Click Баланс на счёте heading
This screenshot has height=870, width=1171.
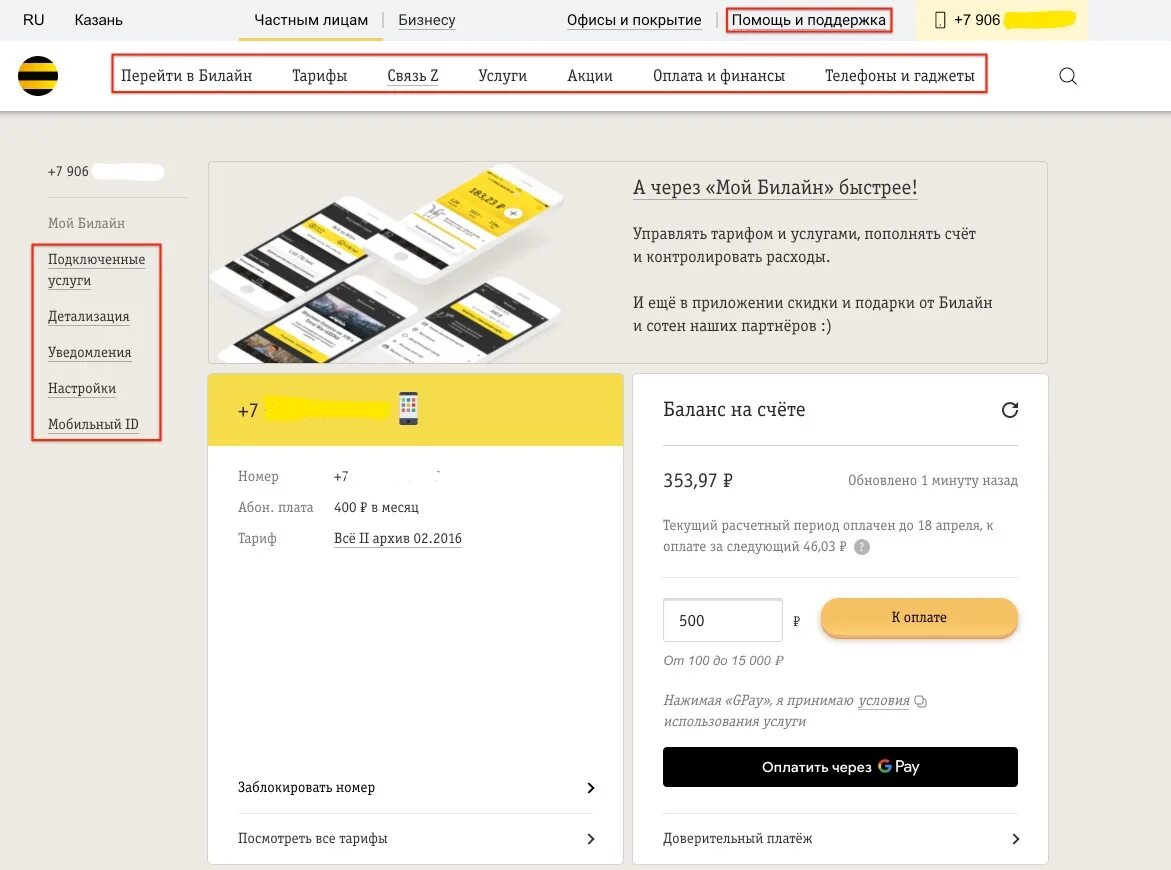(x=734, y=410)
